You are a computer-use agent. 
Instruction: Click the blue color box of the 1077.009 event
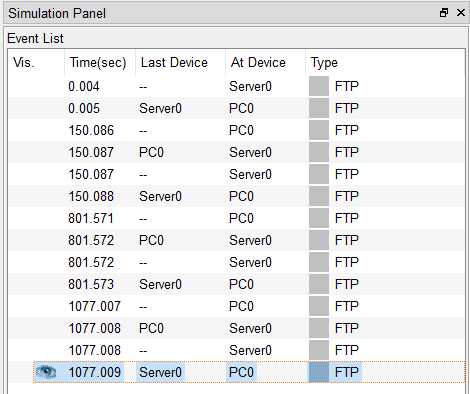click(319, 372)
